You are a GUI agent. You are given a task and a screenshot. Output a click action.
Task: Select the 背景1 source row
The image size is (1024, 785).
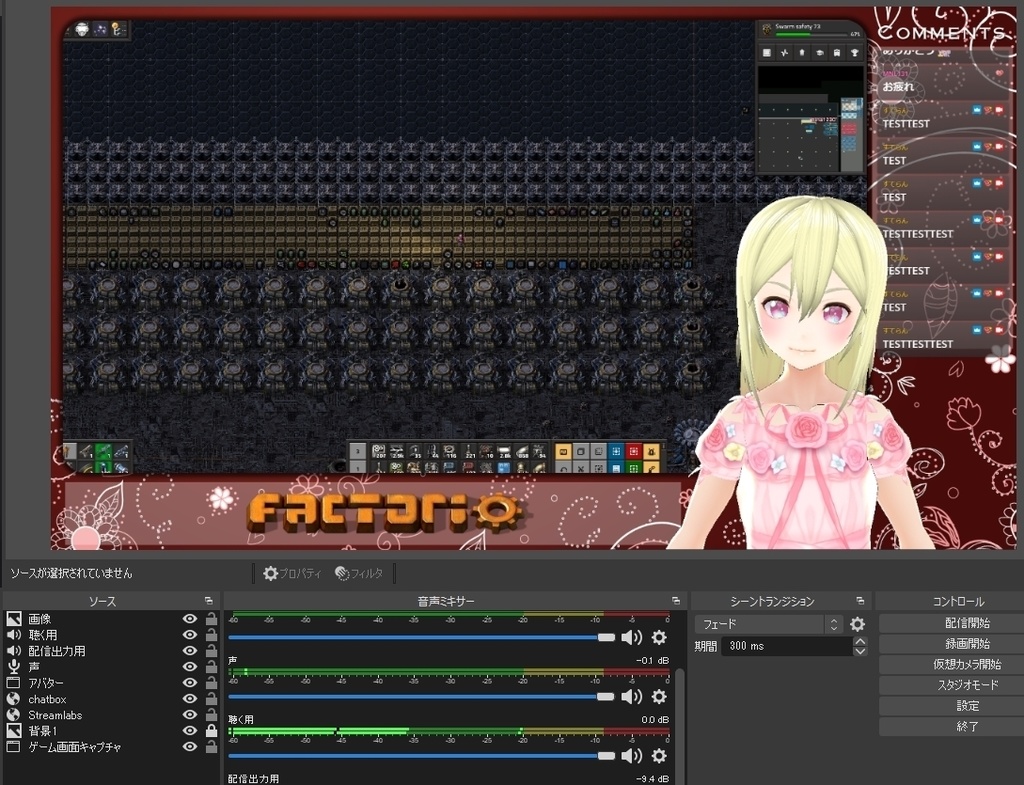tap(112, 731)
